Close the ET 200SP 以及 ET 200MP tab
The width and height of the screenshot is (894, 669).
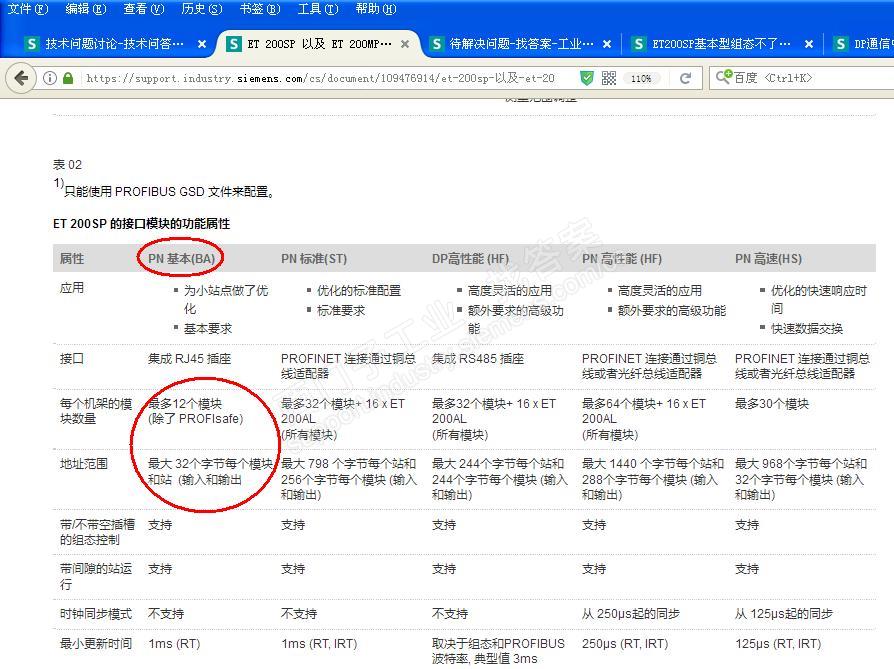[x=405, y=44]
